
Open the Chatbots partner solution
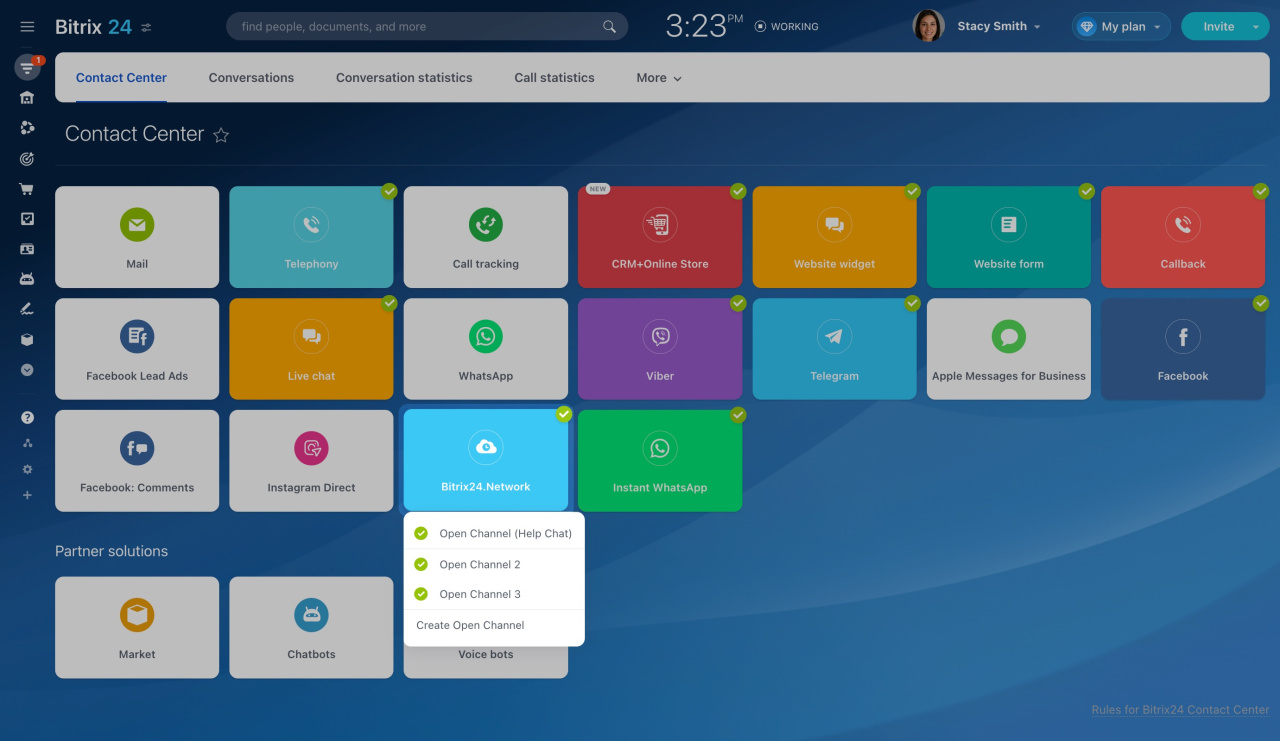[x=311, y=627]
